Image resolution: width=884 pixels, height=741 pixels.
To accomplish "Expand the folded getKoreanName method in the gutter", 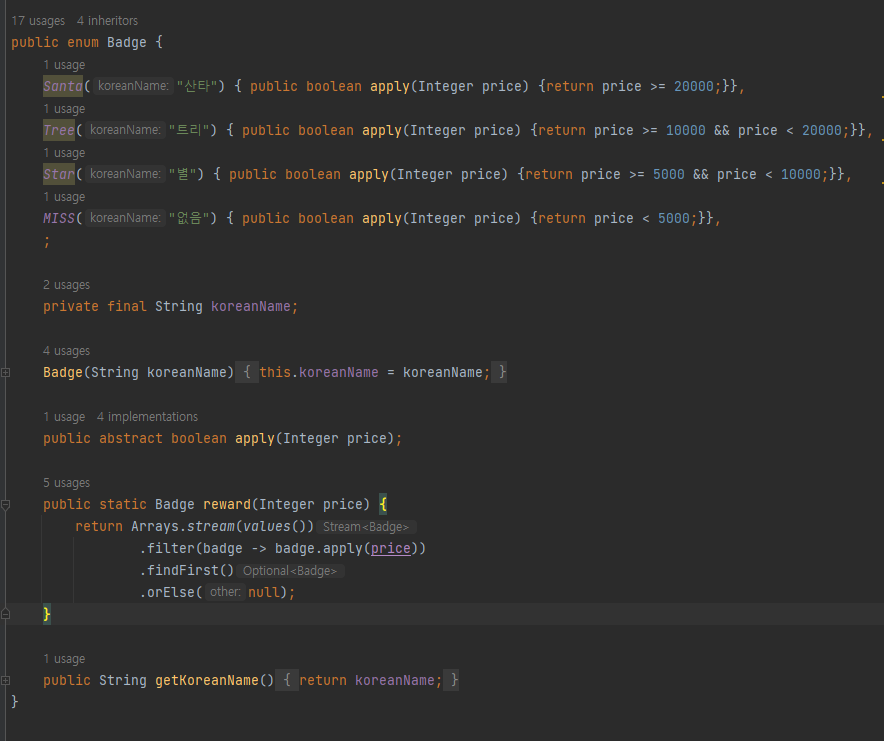I will 6,681.
